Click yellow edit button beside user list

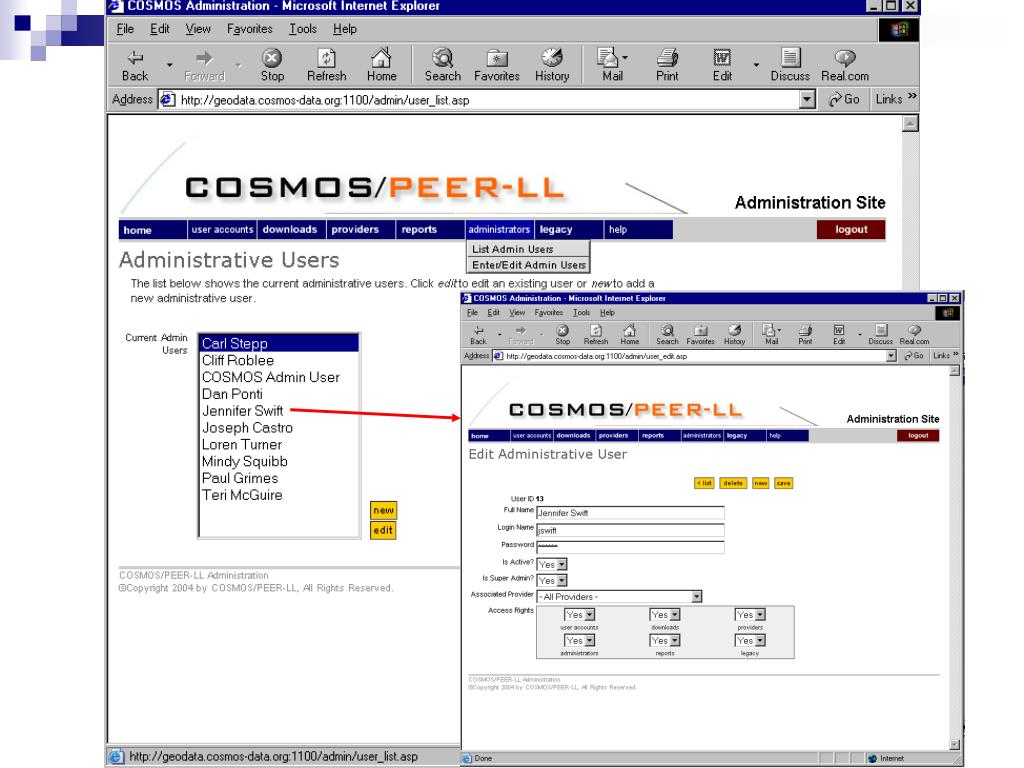[383, 530]
